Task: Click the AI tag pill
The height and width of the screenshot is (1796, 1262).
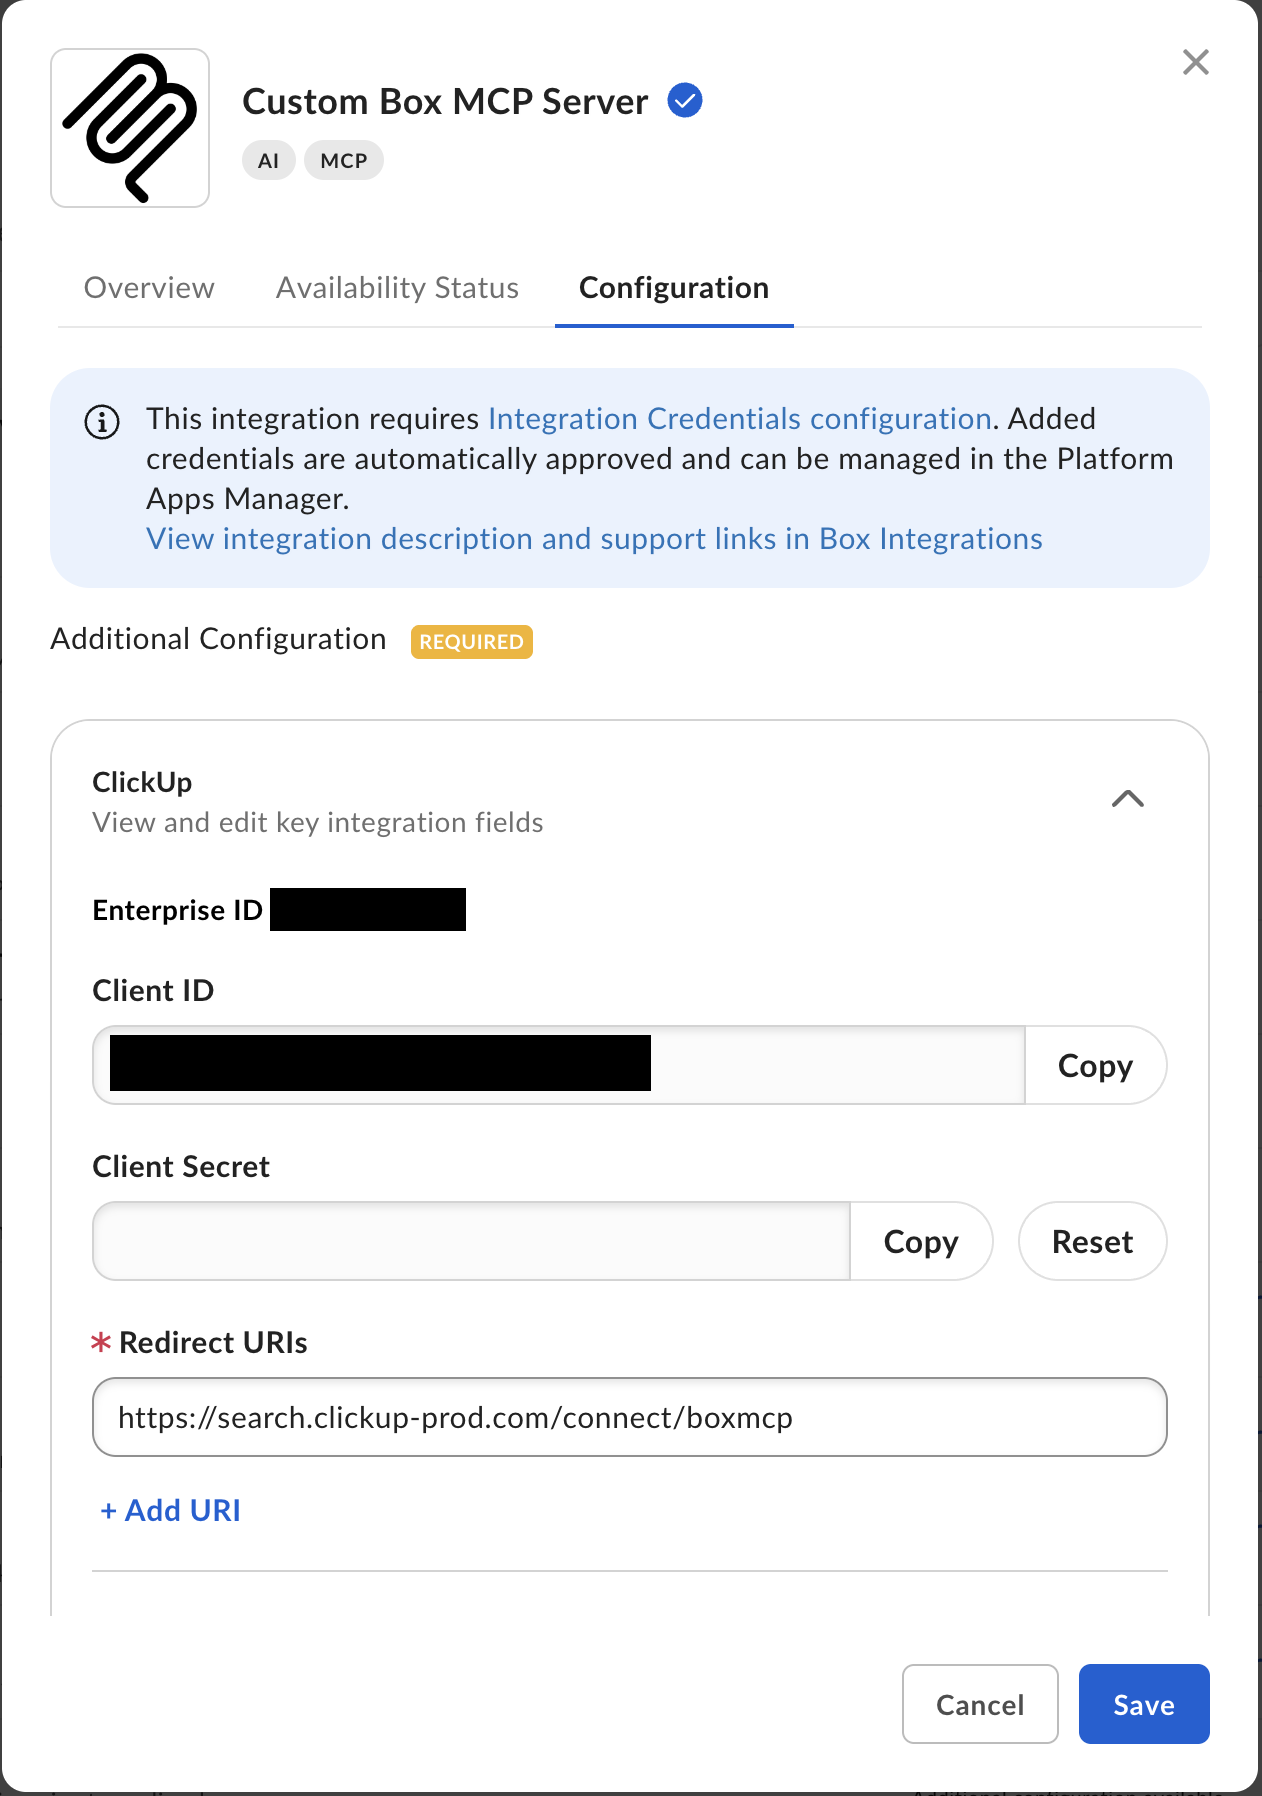Action: pyautogui.click(x=268, y=160)
